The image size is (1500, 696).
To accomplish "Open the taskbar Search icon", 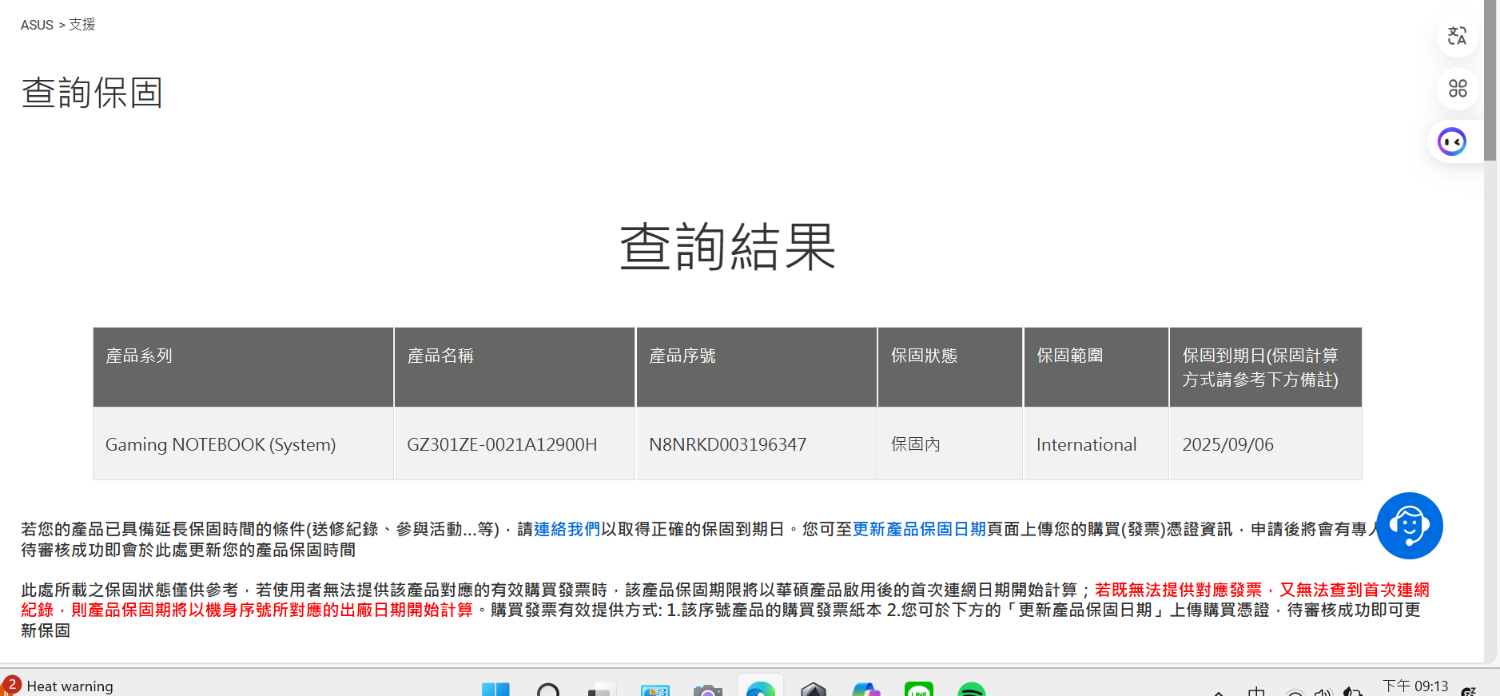I will [x=548, y=689].
